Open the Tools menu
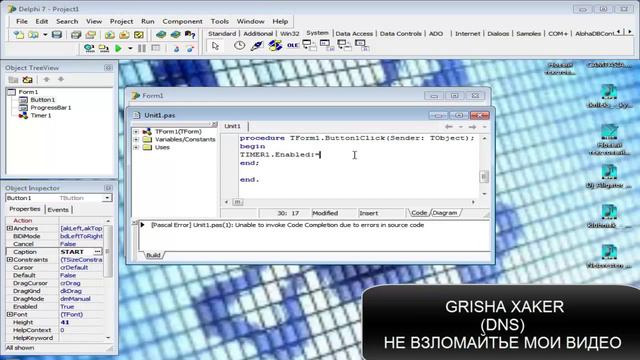Image resolution: width=640 pixels, height=360 pixels. coord(220,21)
